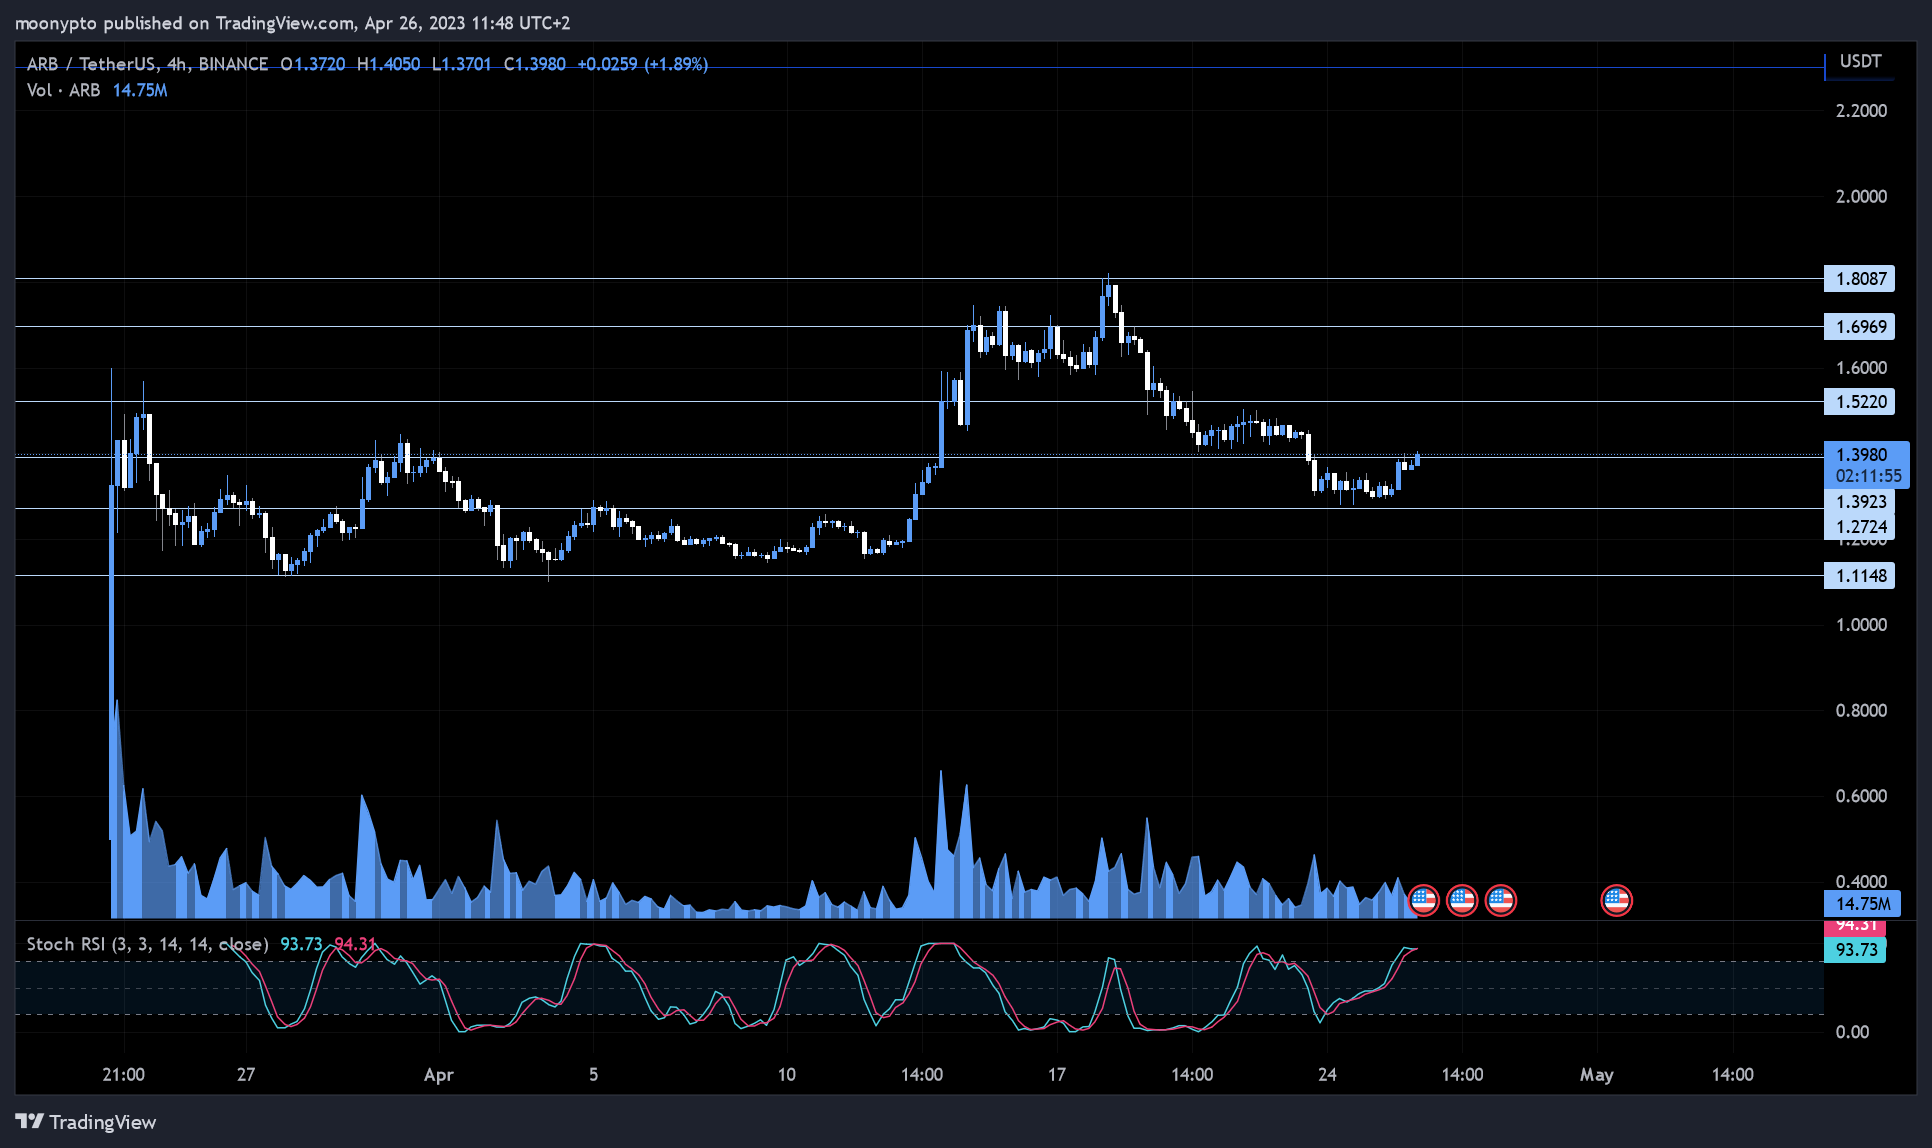Click the +0.0259 (+1.89%) change value

coord(643,64)
